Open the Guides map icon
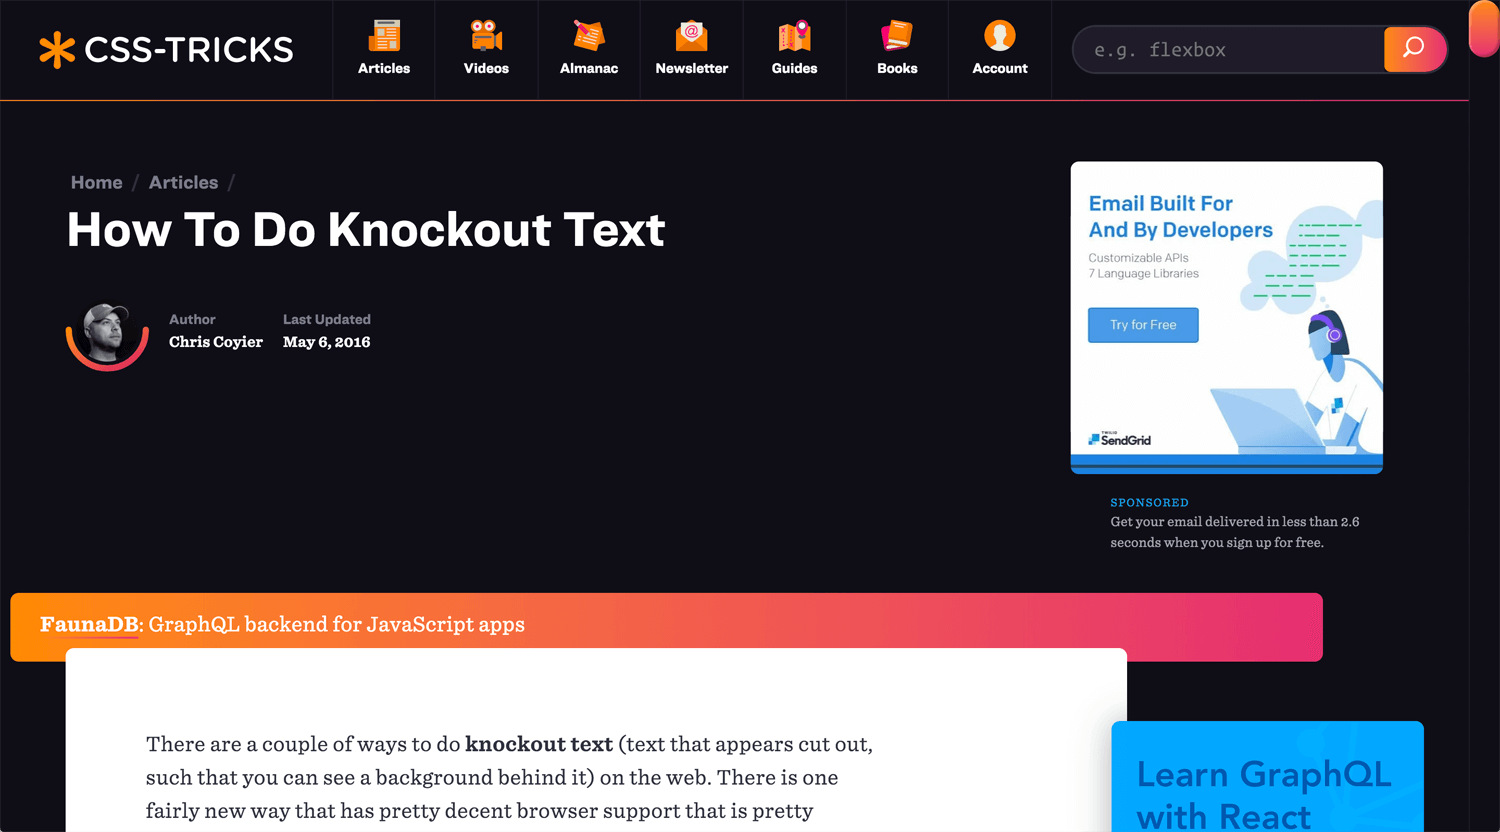The height and width of the screenshot is (832, 1500). pos(794,36)
